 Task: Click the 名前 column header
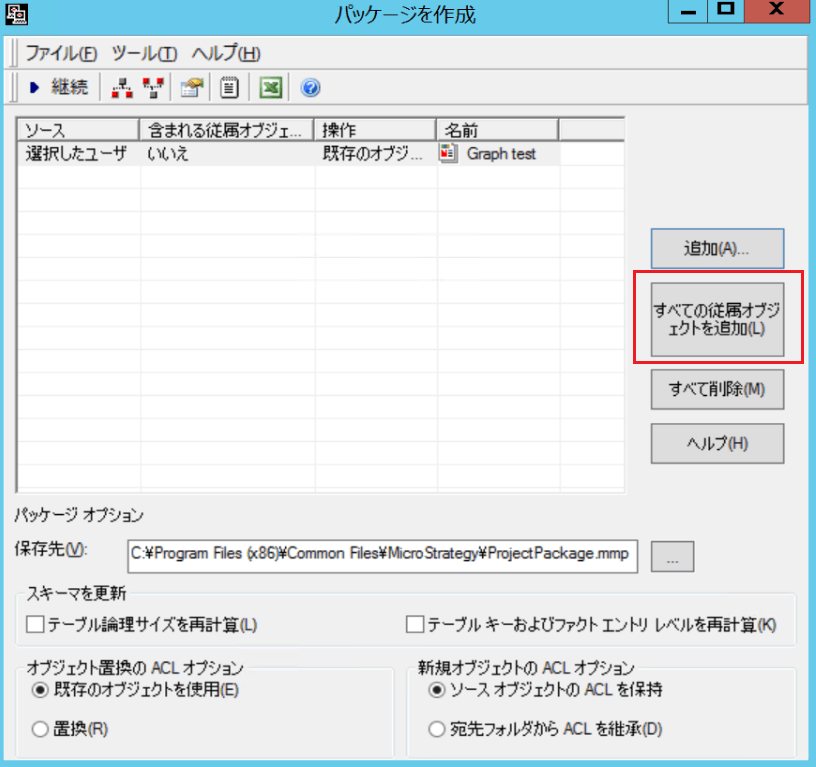pyautogui.click(x=497, y=130)
